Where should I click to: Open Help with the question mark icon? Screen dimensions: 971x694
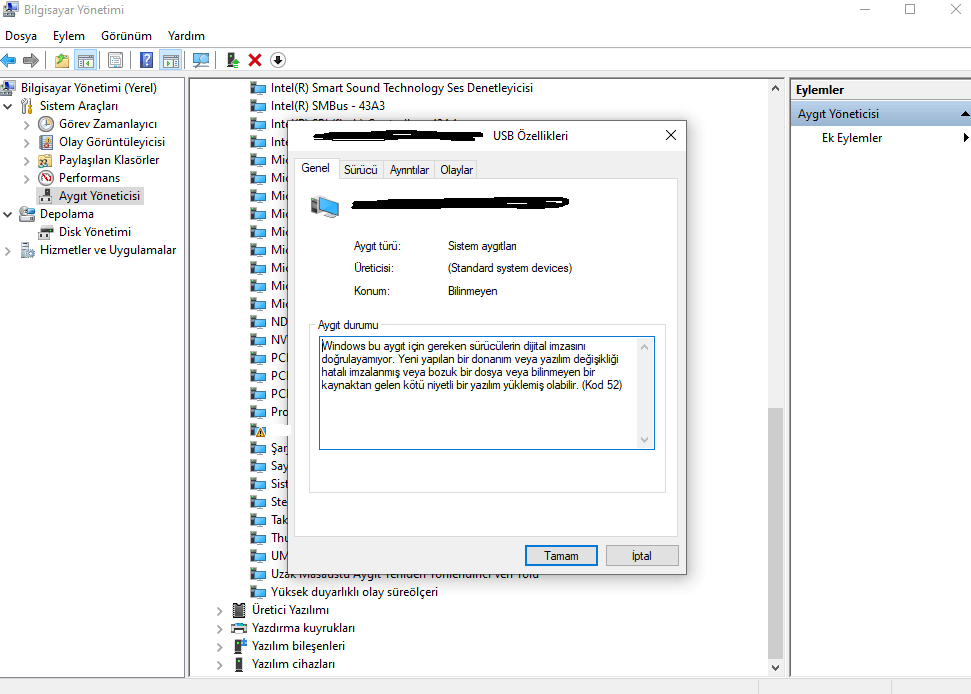tap(146, 60)
